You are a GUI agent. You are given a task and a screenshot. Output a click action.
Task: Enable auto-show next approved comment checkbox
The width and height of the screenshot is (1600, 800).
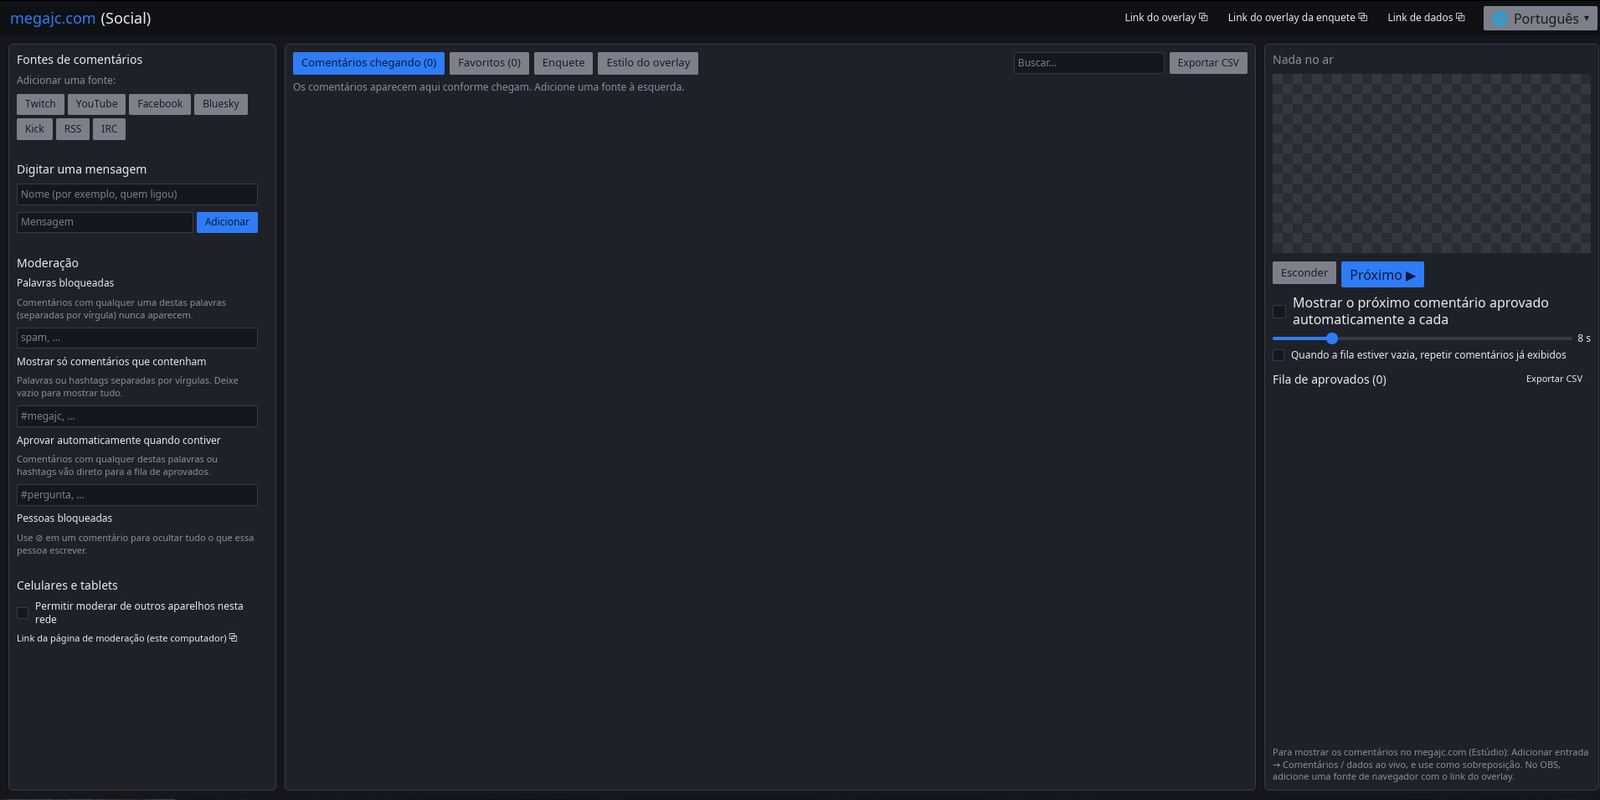click(x=1279, y=312)
